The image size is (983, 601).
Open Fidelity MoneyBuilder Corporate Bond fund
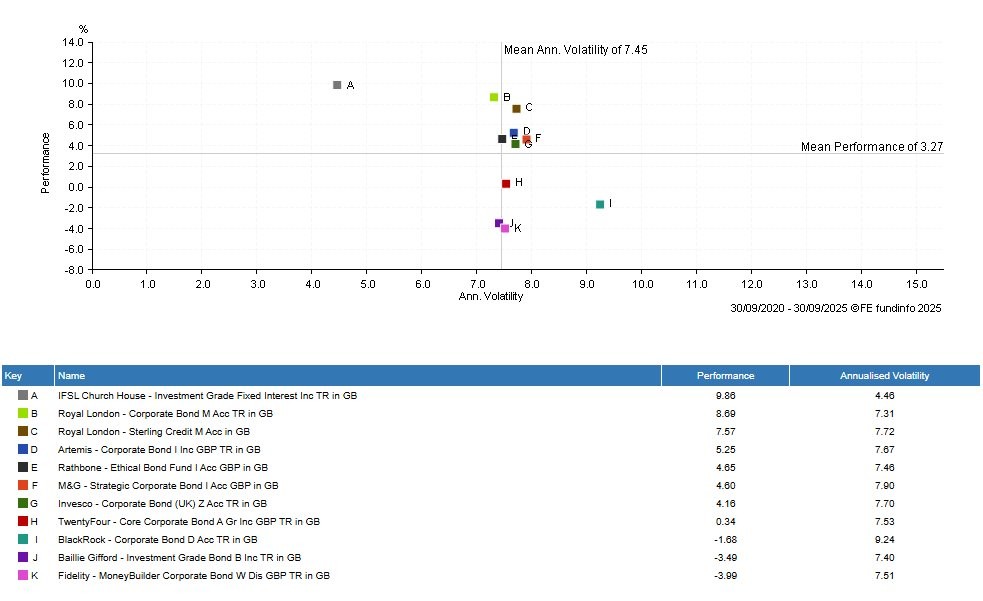pyautogui.click(x=194, y=576)
